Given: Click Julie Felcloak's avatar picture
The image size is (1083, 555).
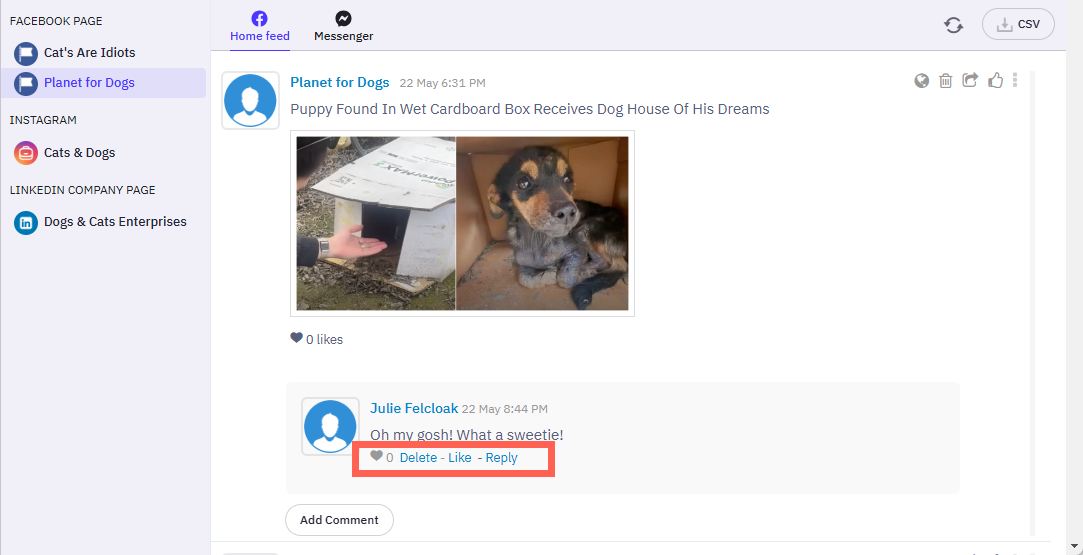Looking at the screenshot, I should tap(330, 427).
